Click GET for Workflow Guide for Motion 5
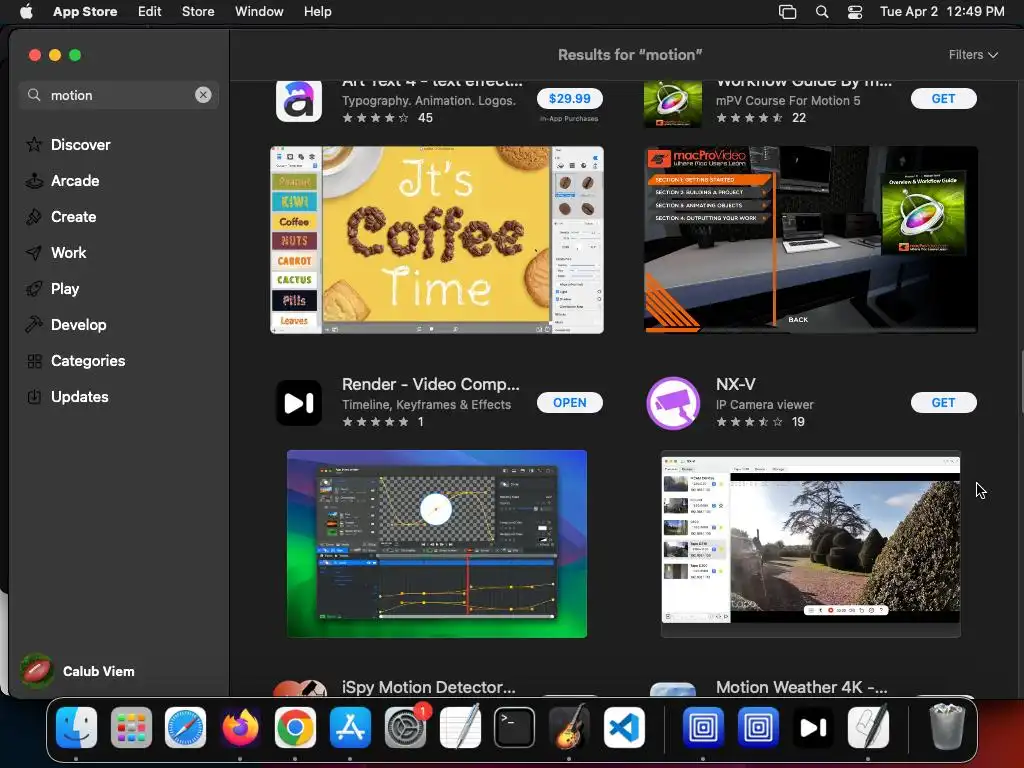 (x=944, y=99)
